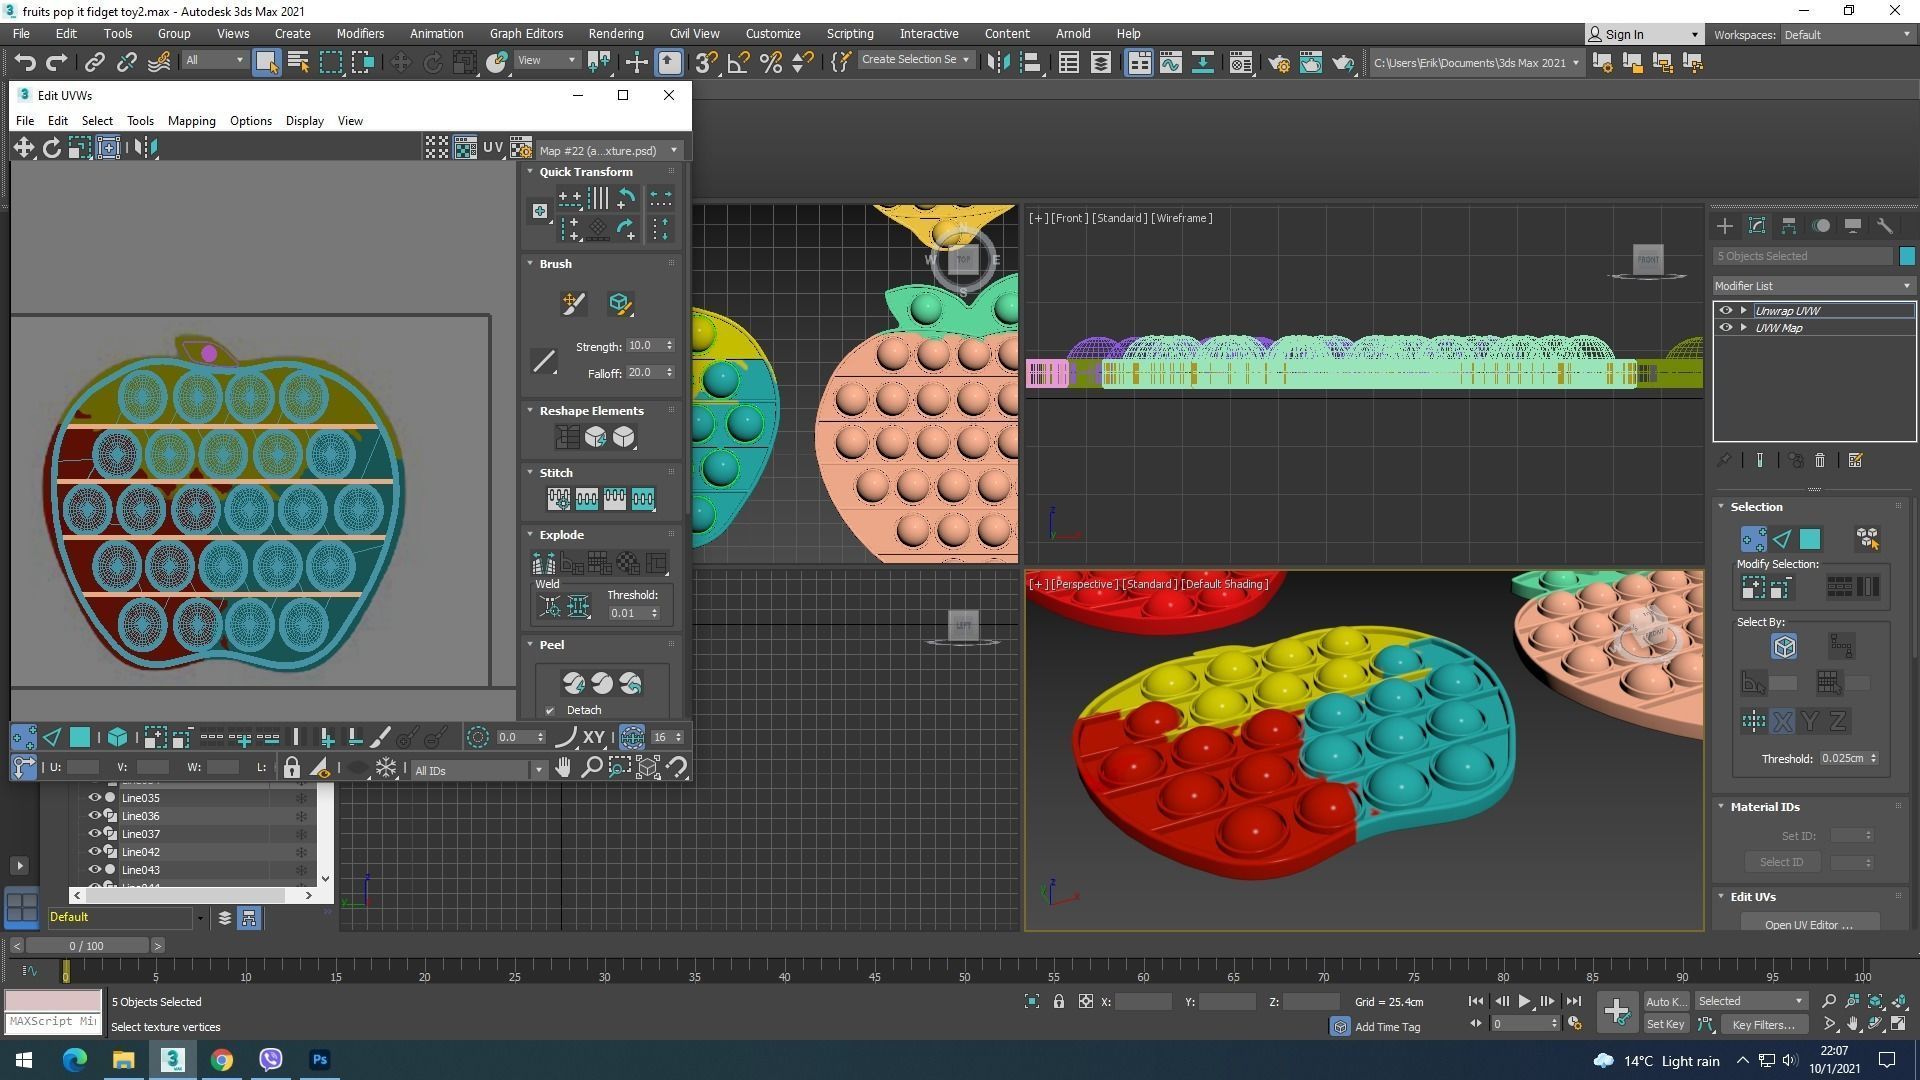Expand the All IDs dropdown
Image resolution: width=1920 pixels, height=1080 pixels.
pyautogui.click(x=538, y=770)
